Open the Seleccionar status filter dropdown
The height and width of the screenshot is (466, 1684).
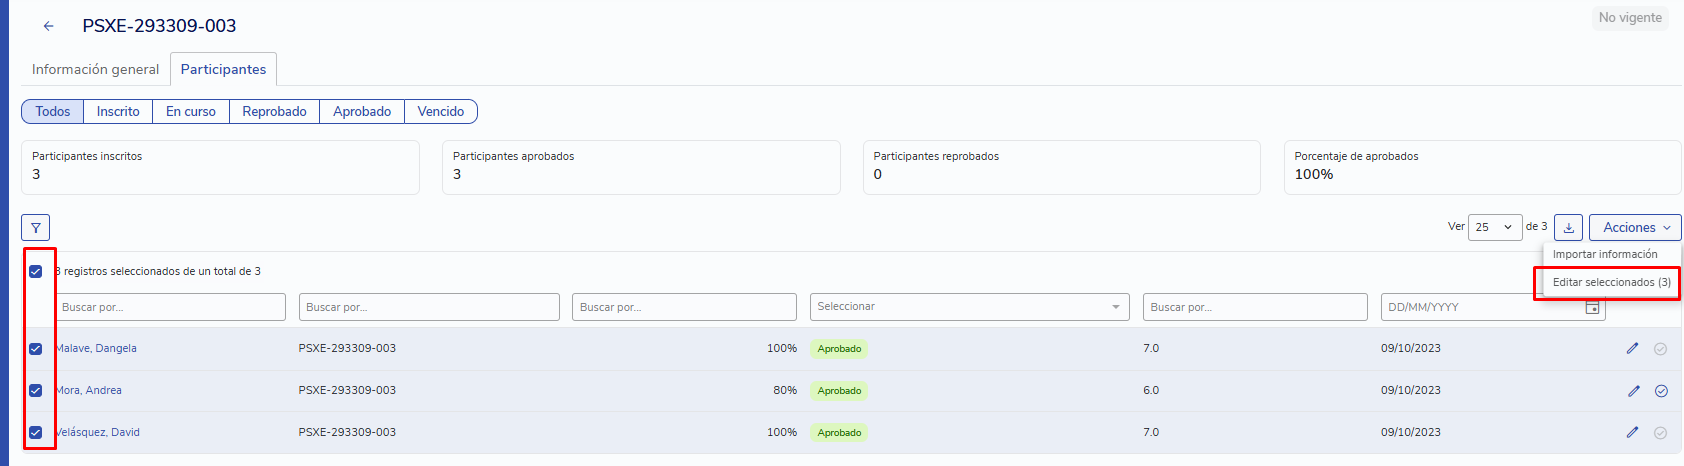coord(969,307)
